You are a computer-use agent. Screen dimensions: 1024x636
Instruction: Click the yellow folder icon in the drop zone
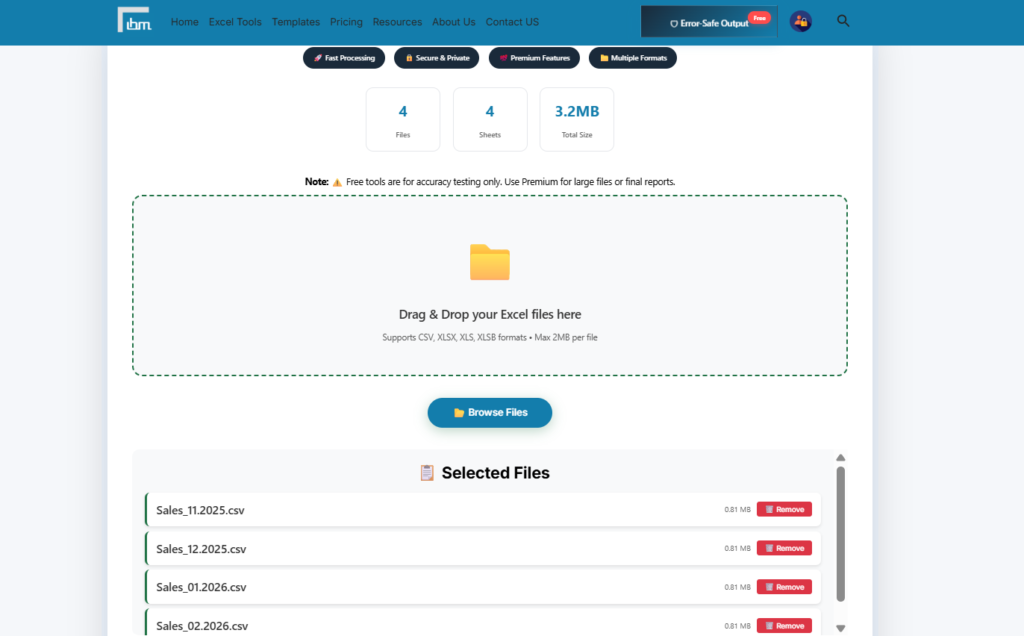pos(489,262)
